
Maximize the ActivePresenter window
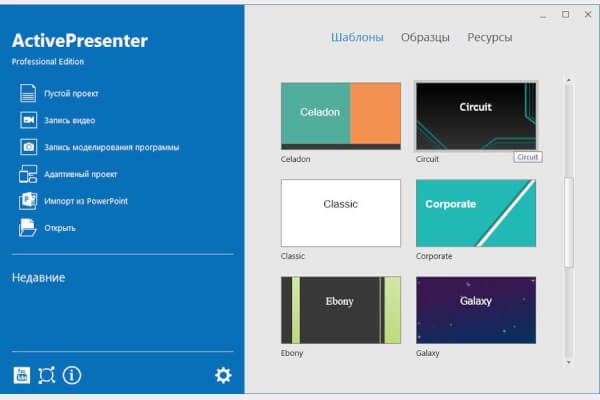pyautogui.click(x=565, y=15)
